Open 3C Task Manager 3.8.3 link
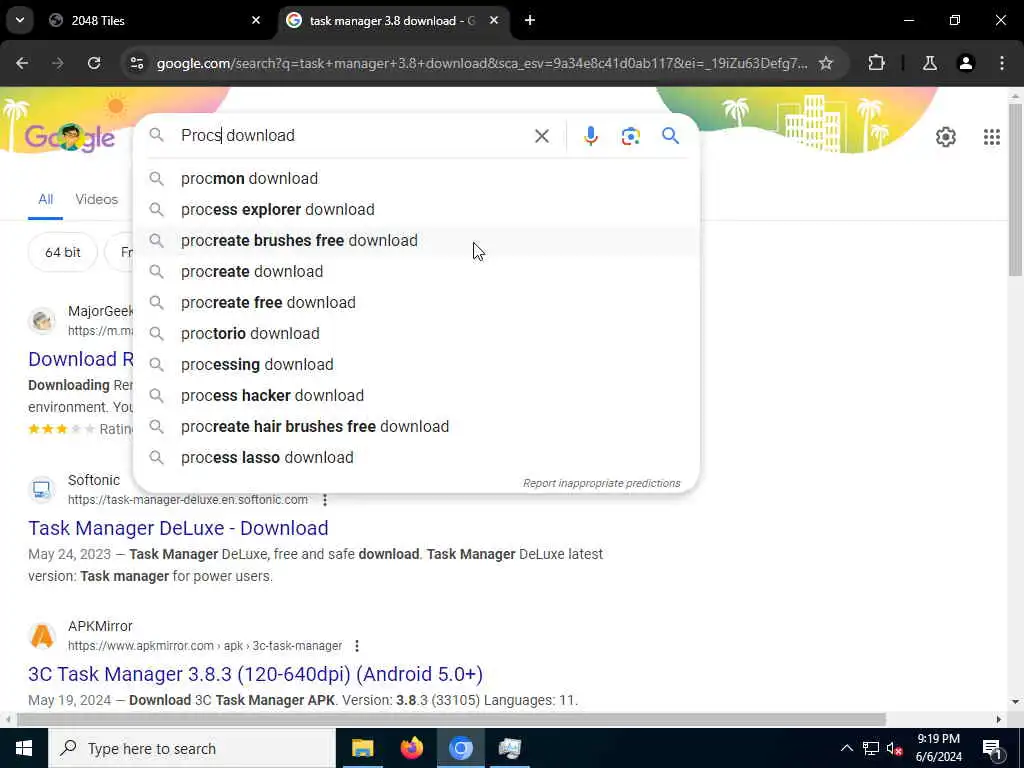 [255, 674]
